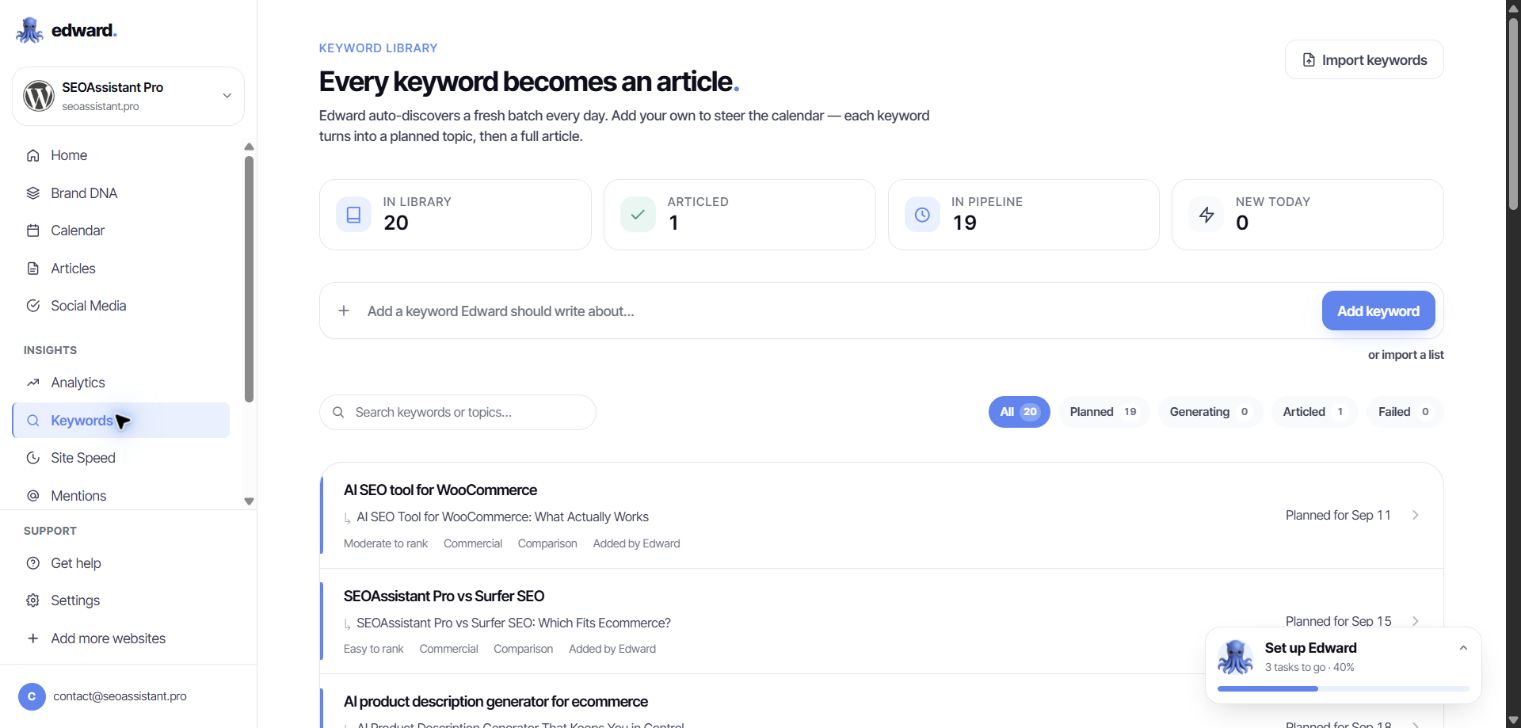
Task: Click the plus icon beside Add more websites
Action: click(33, 638)
